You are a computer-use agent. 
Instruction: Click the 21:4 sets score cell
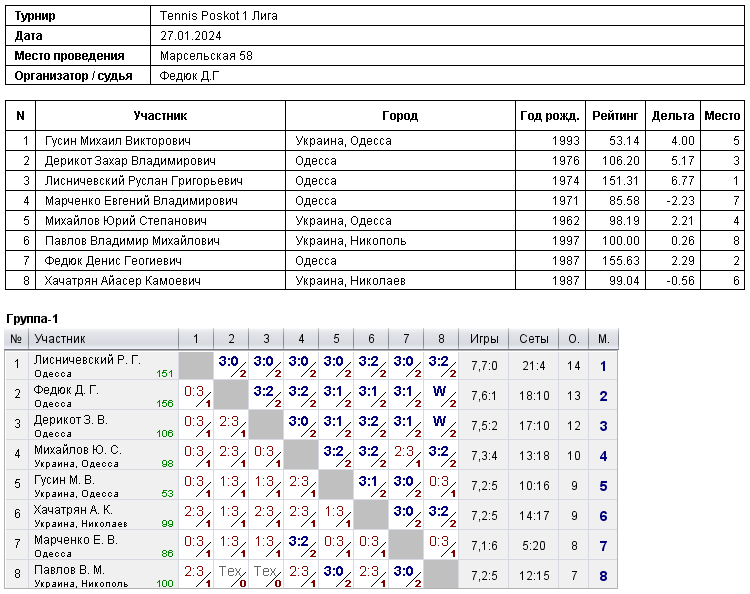tap(534, 366)
